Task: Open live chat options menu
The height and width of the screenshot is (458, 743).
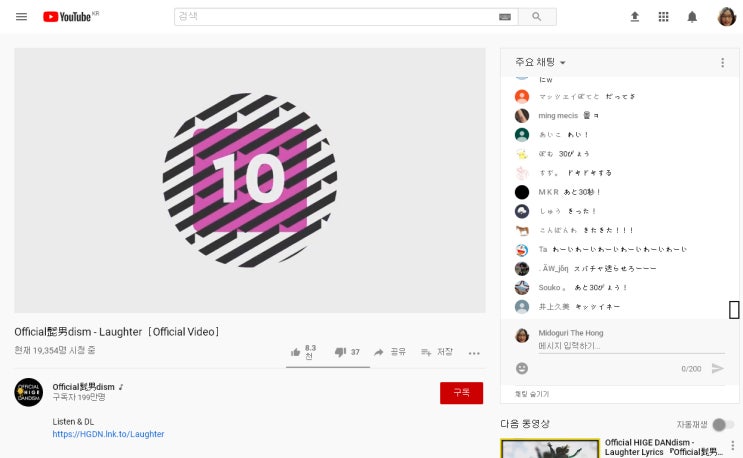Action: pyautogui.click(x=722, y=63)
